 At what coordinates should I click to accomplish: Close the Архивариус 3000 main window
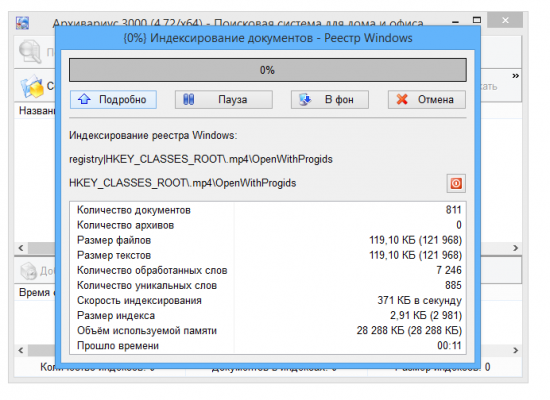pos(505,20)
